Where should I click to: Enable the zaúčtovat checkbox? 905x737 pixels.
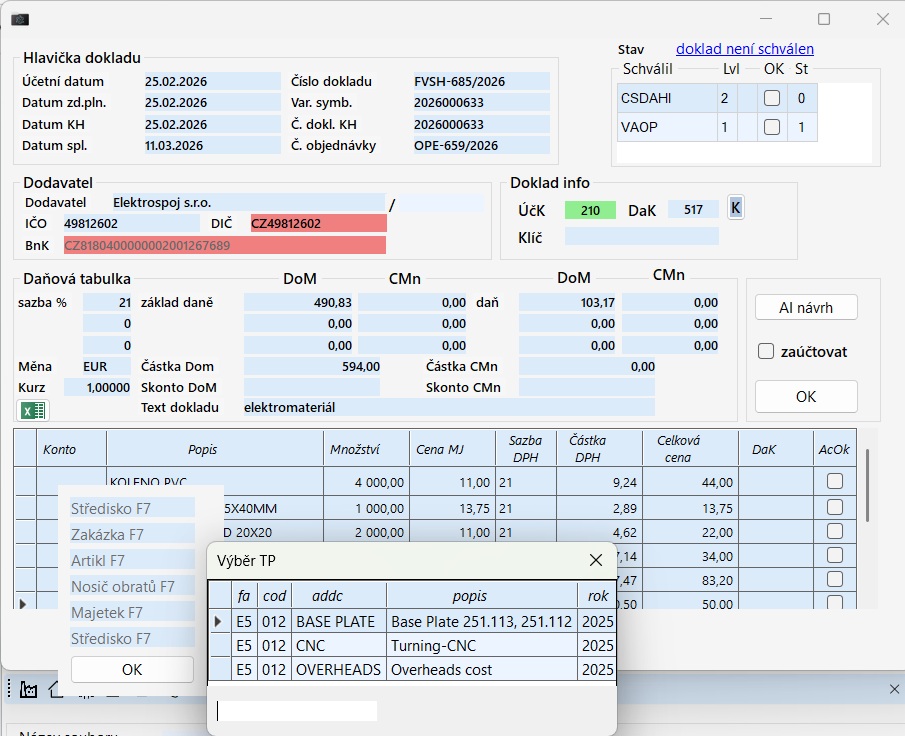point(766,351)
